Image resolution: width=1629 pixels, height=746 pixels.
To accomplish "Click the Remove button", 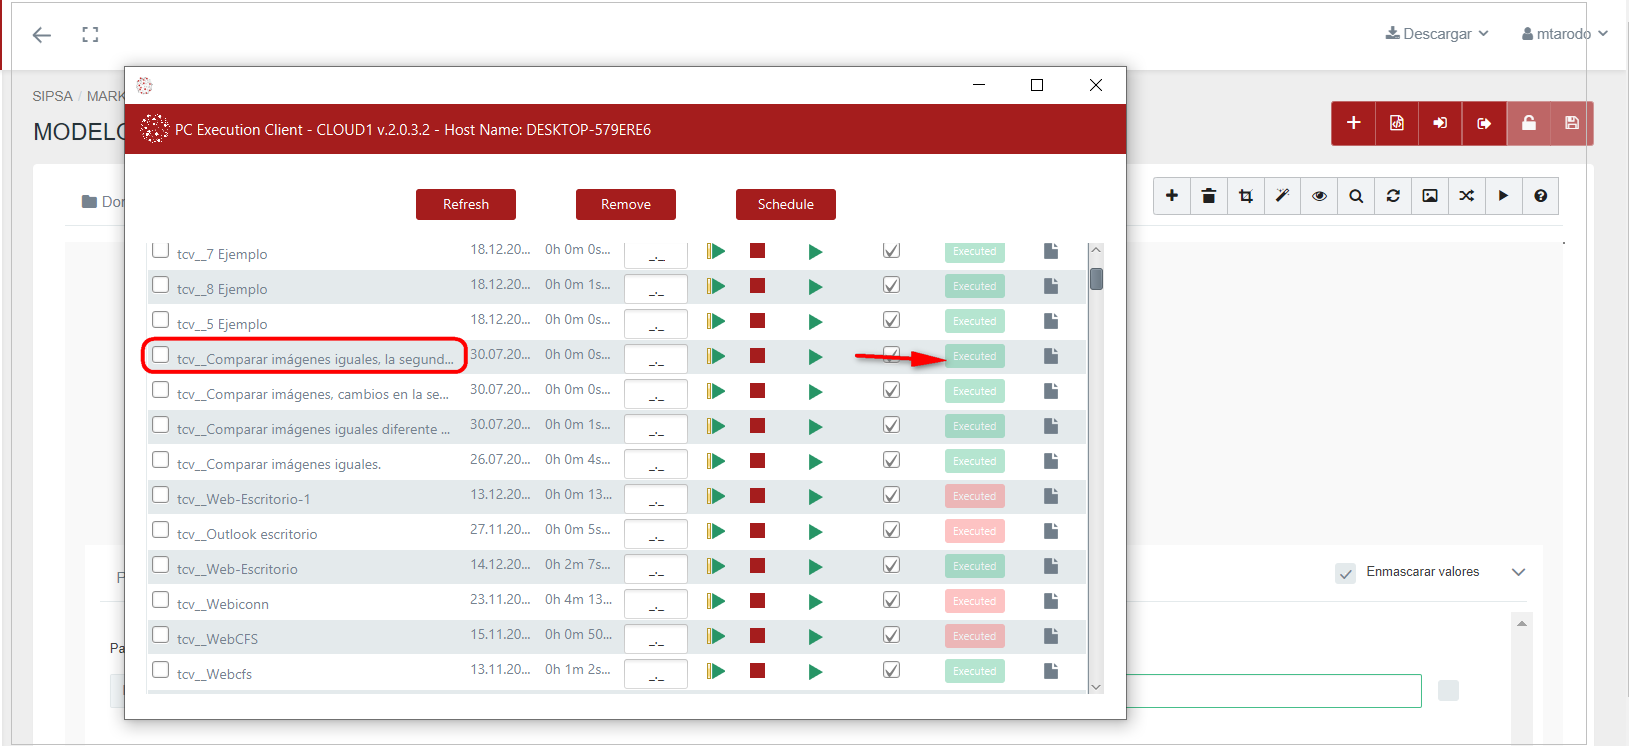I will pos(626,204).
